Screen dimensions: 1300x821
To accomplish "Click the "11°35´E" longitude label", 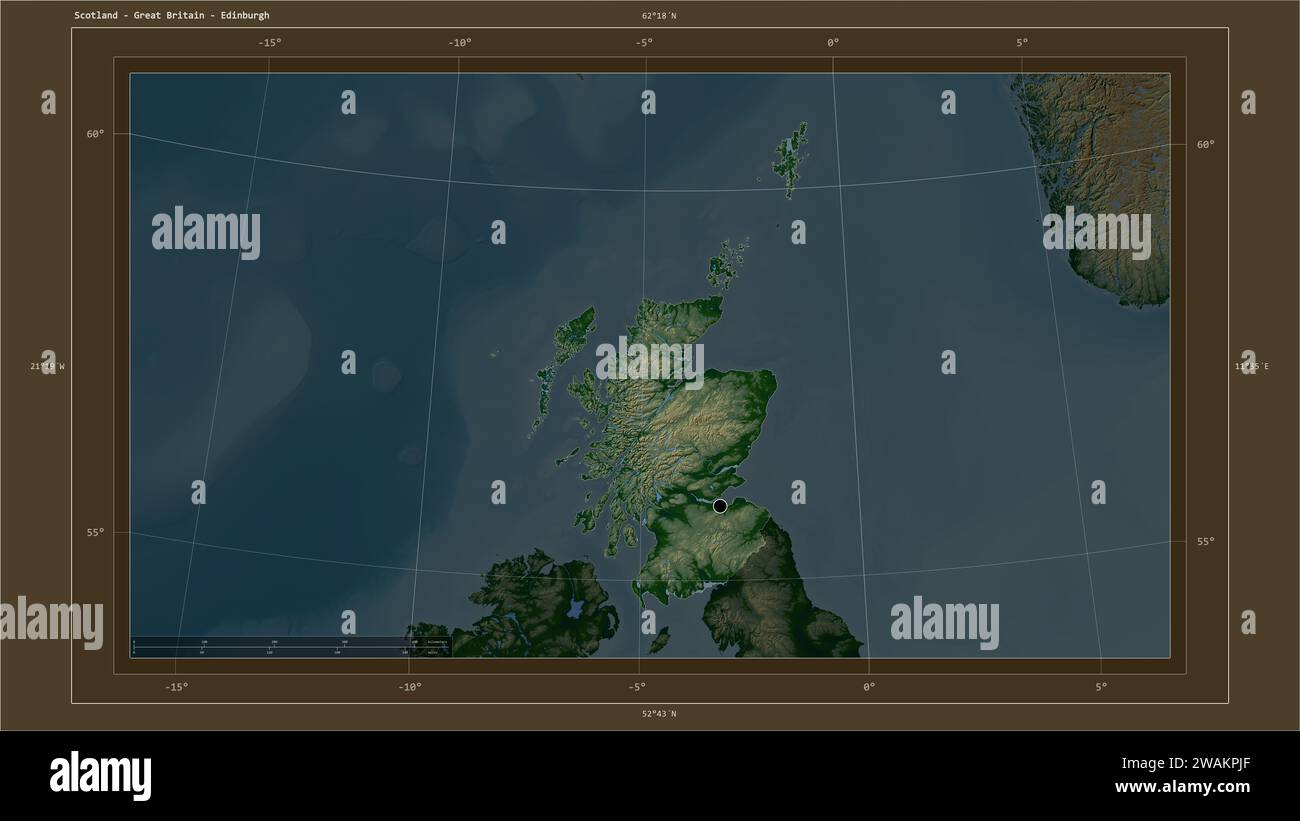I will pyautogui.click(x=1251, y=367).
